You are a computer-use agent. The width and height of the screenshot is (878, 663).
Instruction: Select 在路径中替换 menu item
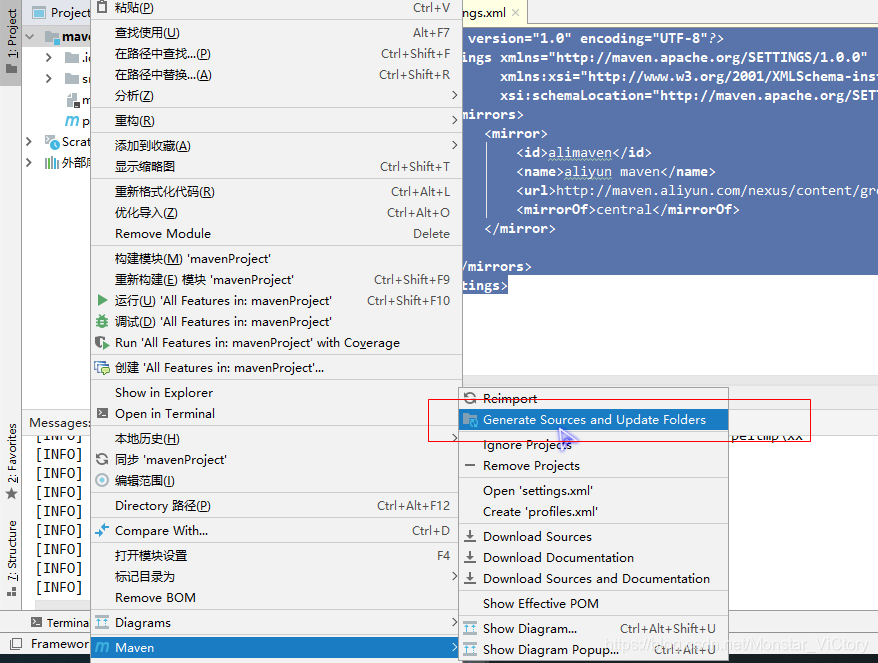click(277, 74)
